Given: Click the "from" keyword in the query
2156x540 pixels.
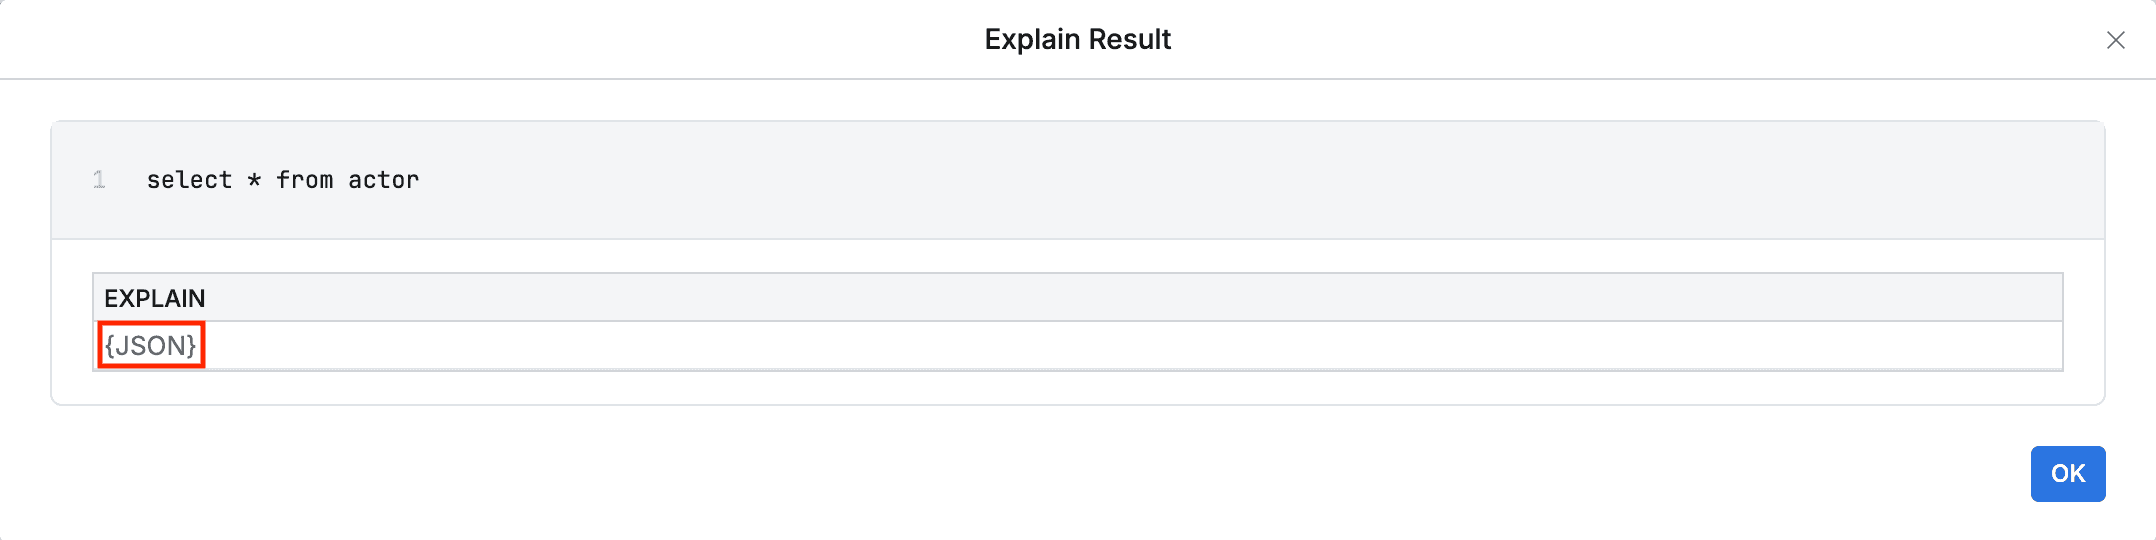Looking at the screenshot, I should (x=304, y=180).
